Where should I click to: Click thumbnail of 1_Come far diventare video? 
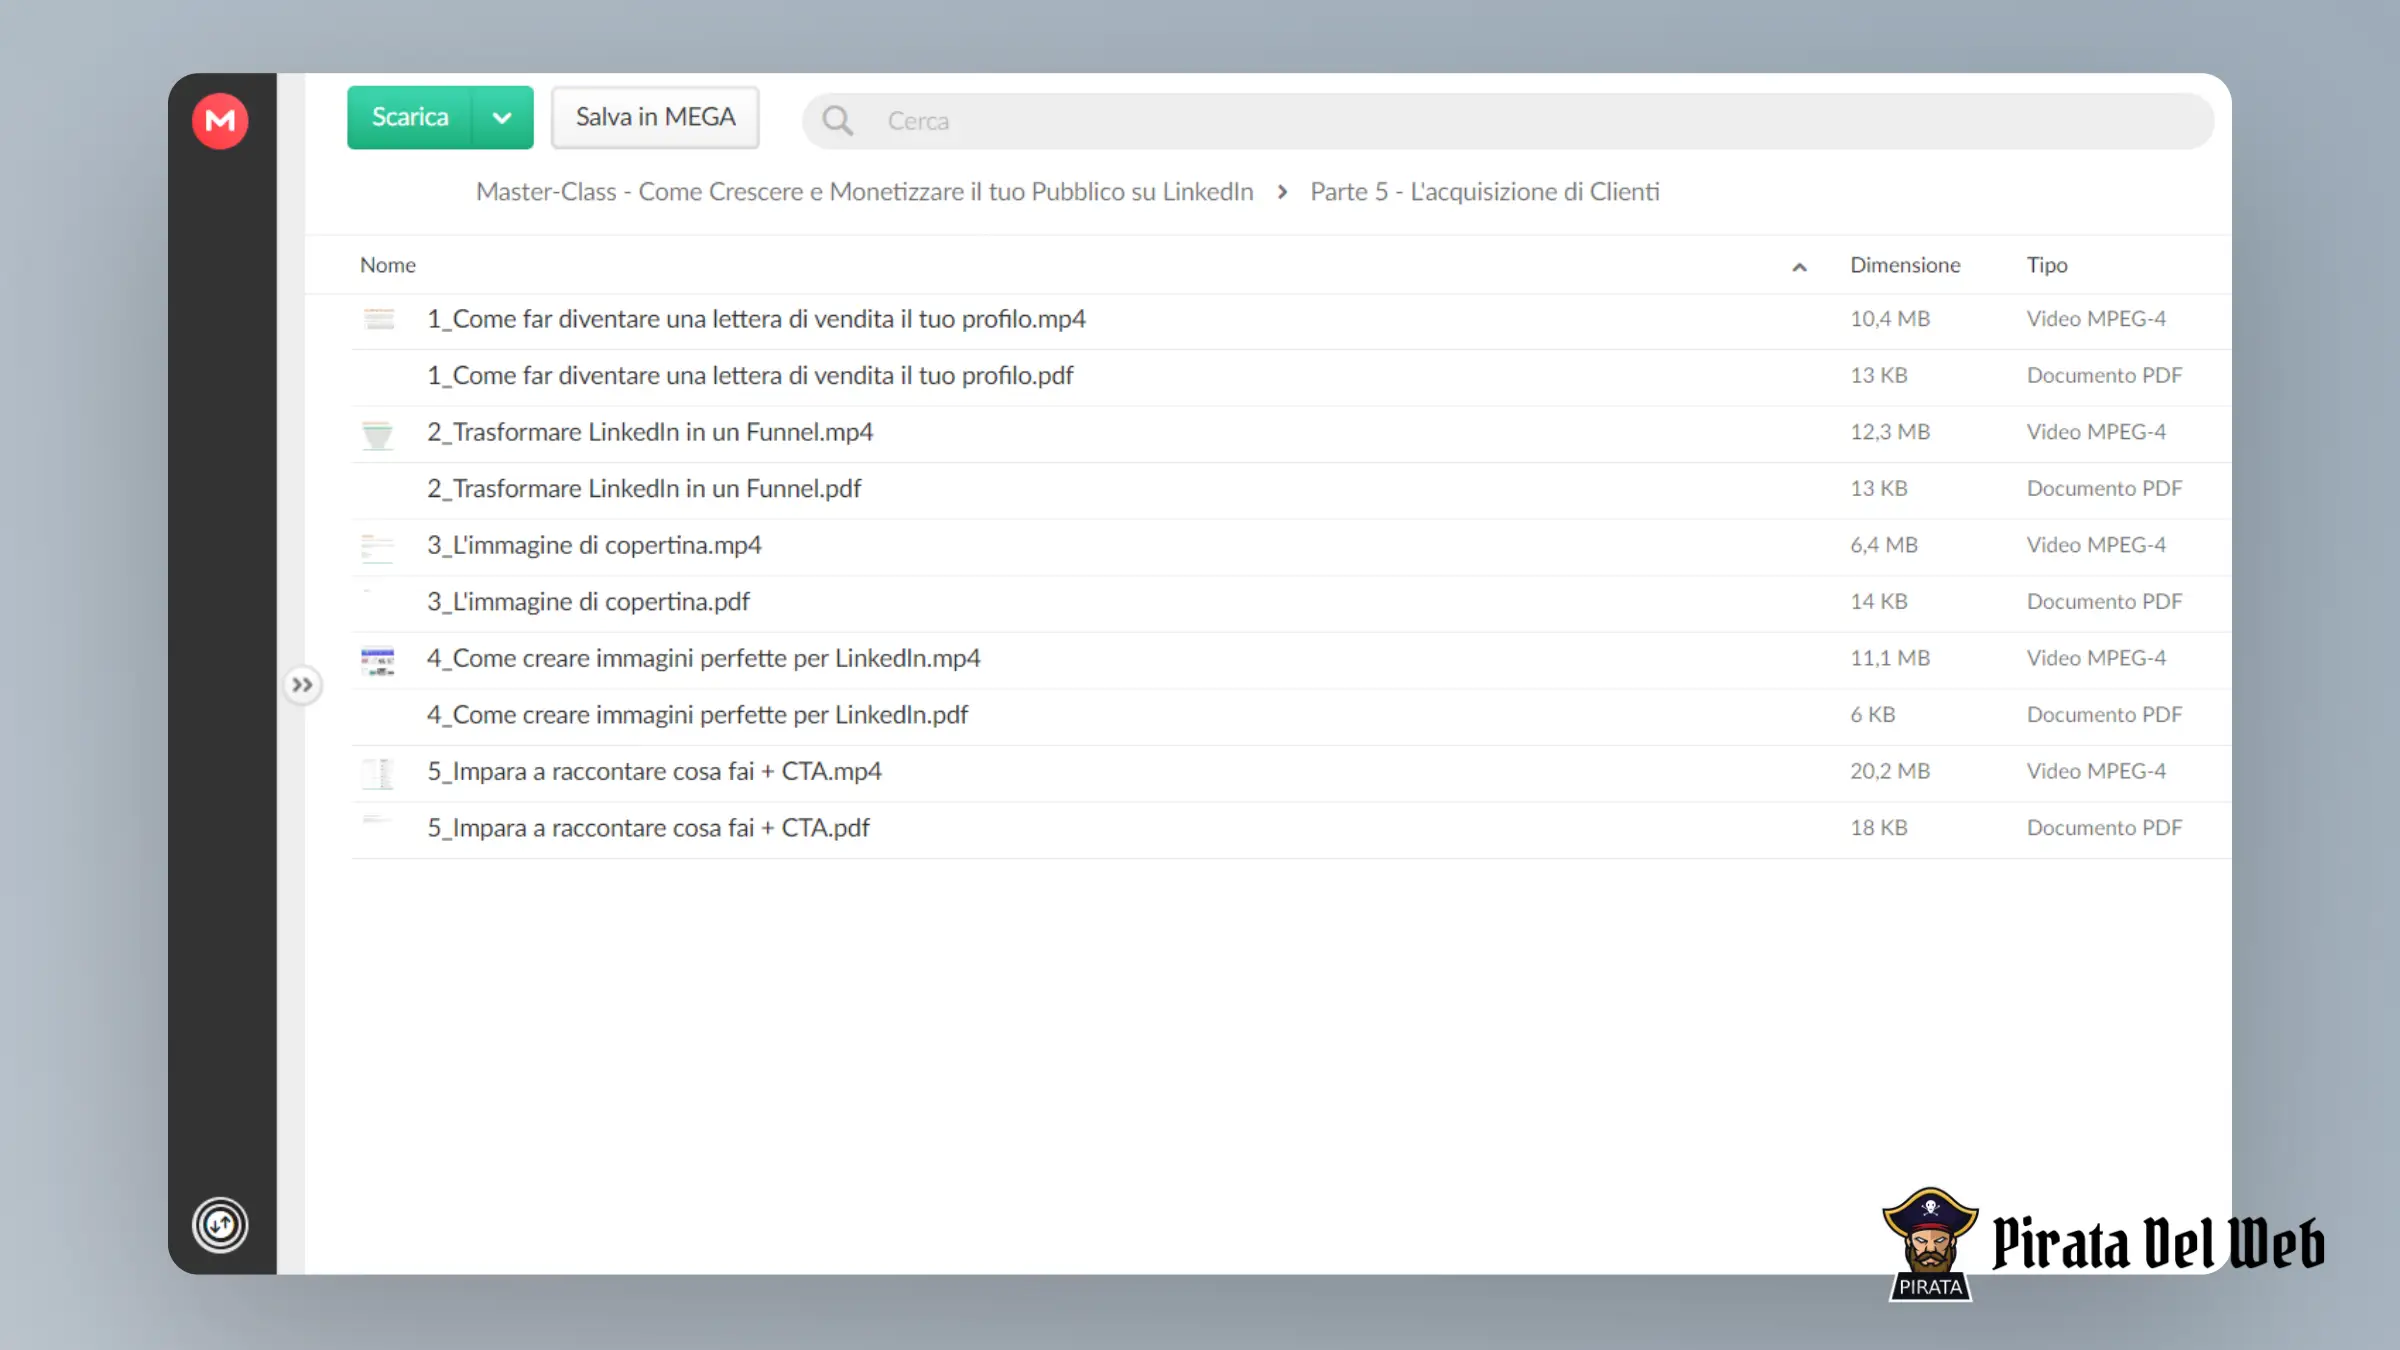tap(378, 319)
